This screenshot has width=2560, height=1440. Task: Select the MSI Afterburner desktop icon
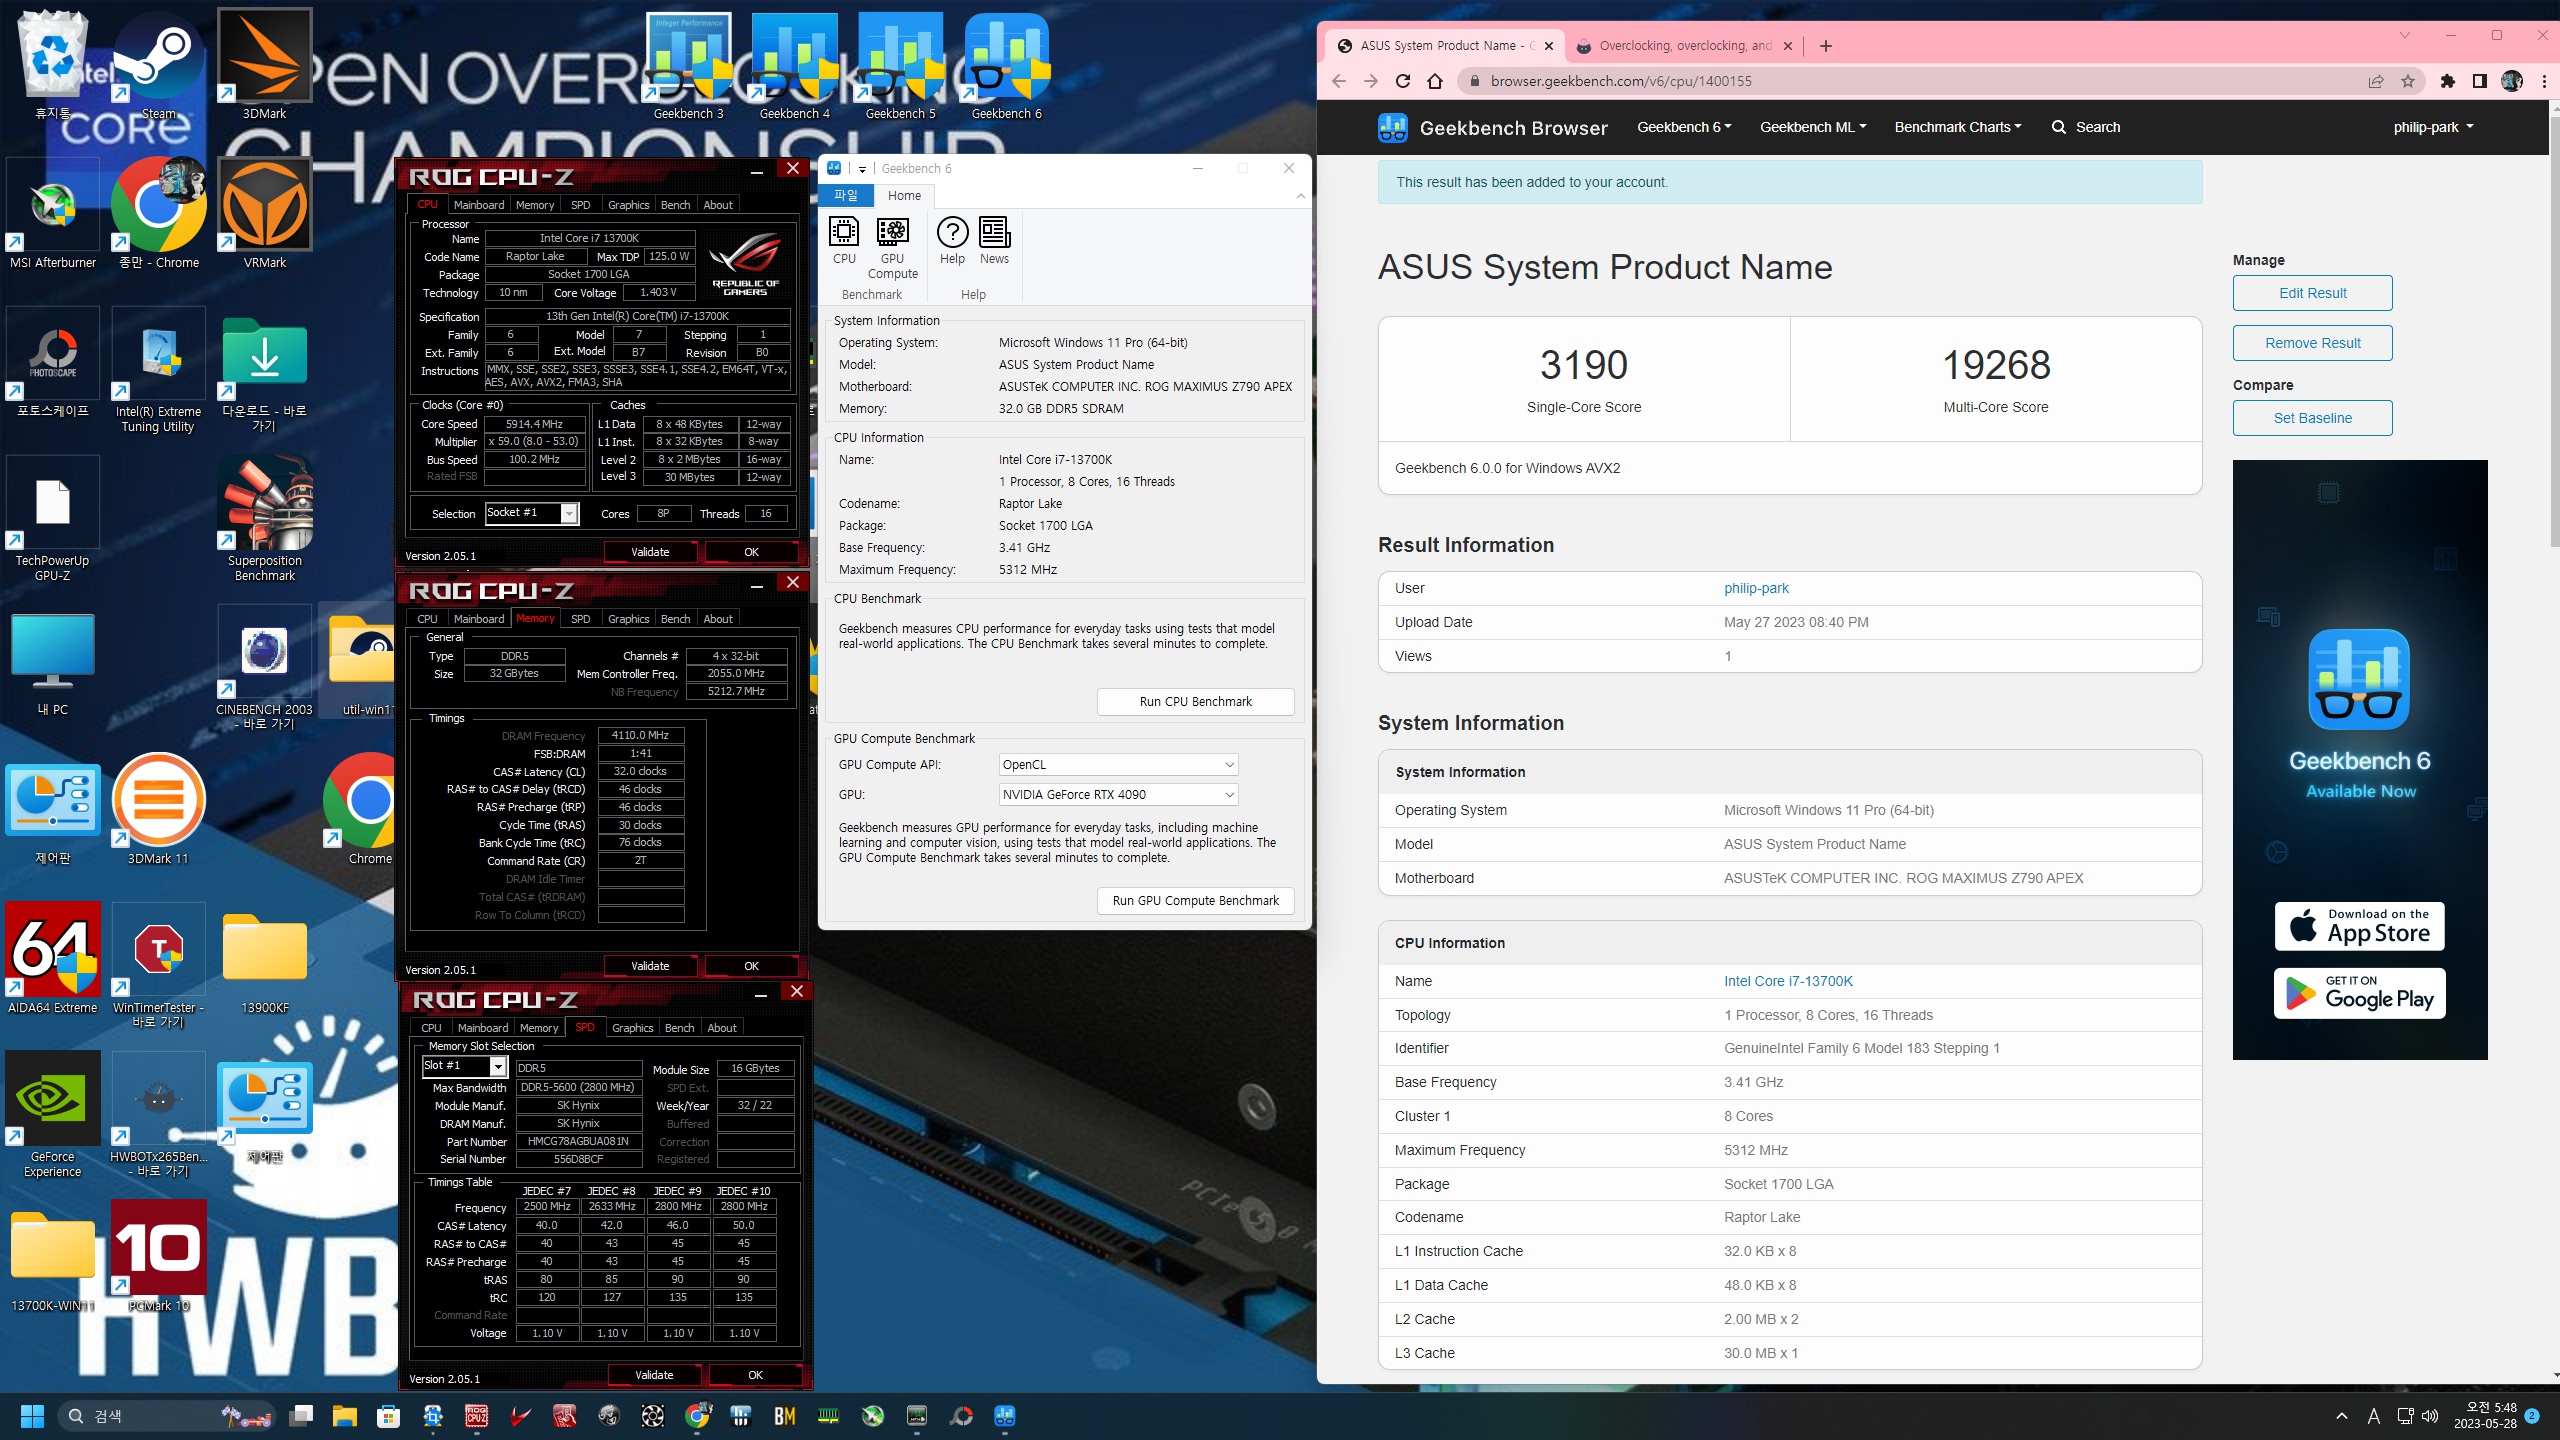click(x=53, y=214)
